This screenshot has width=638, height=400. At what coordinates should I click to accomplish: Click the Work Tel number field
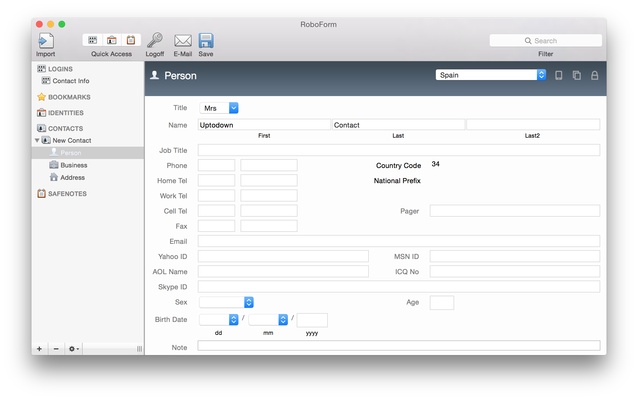point(269,195)
